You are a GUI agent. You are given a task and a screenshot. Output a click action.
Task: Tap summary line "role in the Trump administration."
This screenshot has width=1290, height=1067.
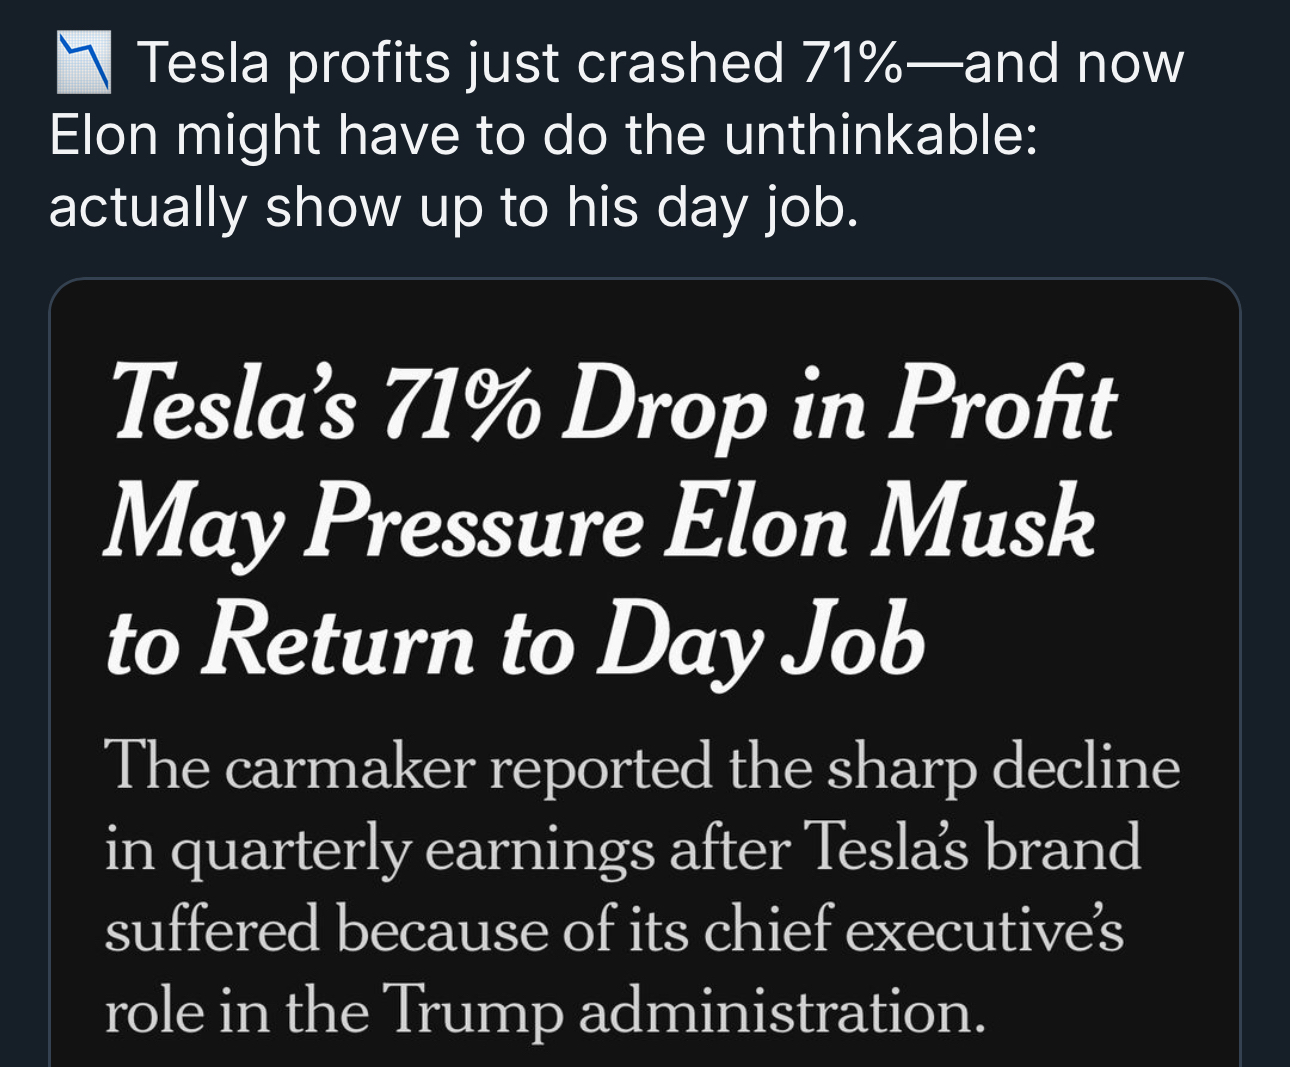546,1011
